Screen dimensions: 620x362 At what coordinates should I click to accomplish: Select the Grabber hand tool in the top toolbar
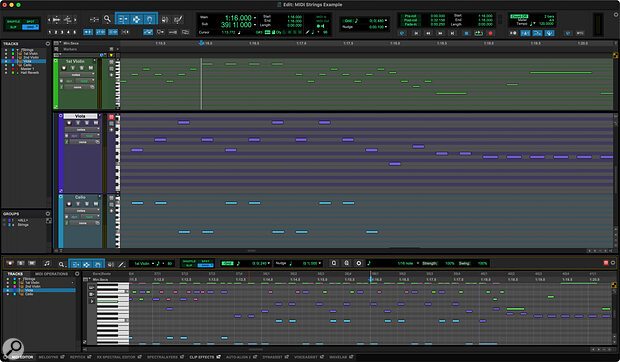(149, 19)
